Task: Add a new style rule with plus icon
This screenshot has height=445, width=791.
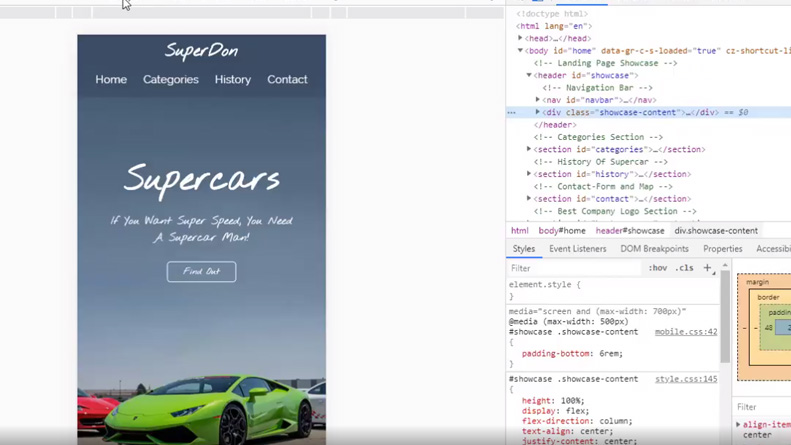Action: [x=708, y=268]
